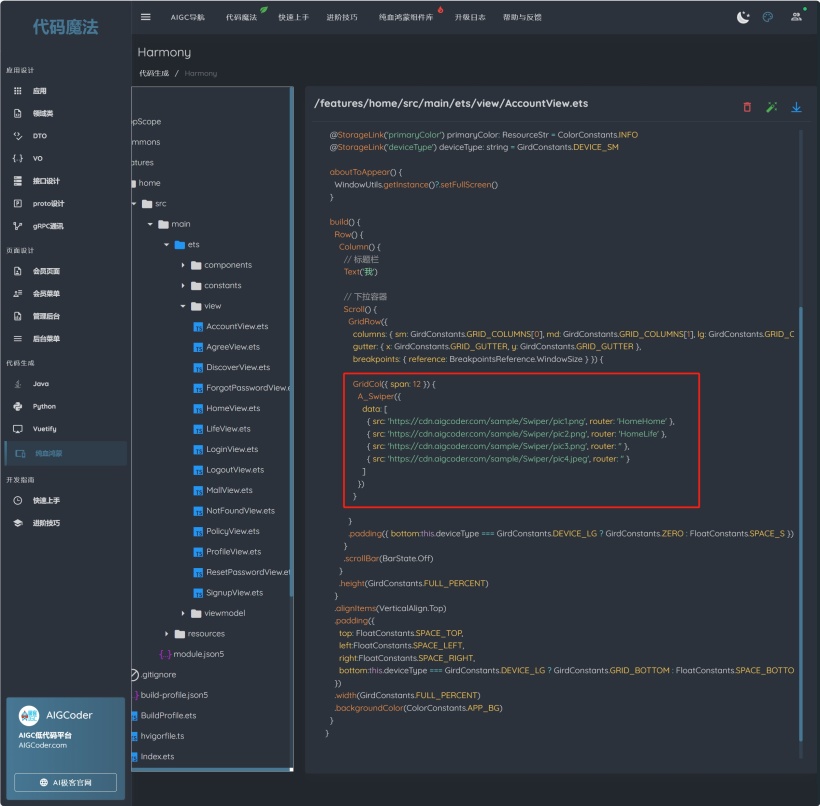
Task: Click the 代码生成 breadcrumb link
Action: pyautogui.click(x=153, y=74)
